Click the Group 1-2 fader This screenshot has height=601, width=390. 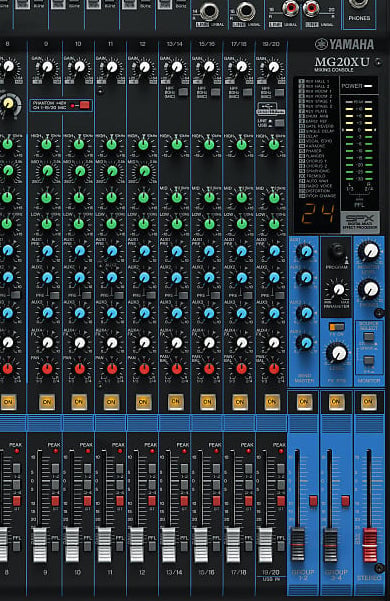[x=298, y=545]
